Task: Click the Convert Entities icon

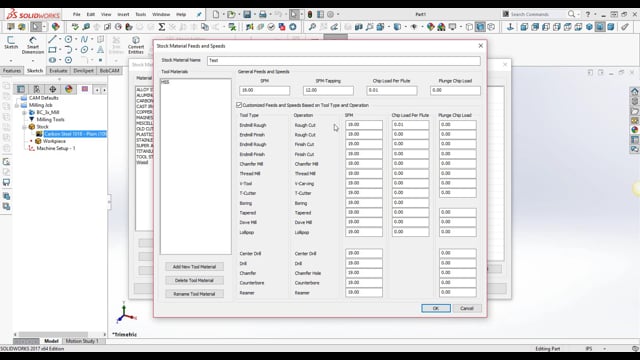Action: tap(136, 44)
